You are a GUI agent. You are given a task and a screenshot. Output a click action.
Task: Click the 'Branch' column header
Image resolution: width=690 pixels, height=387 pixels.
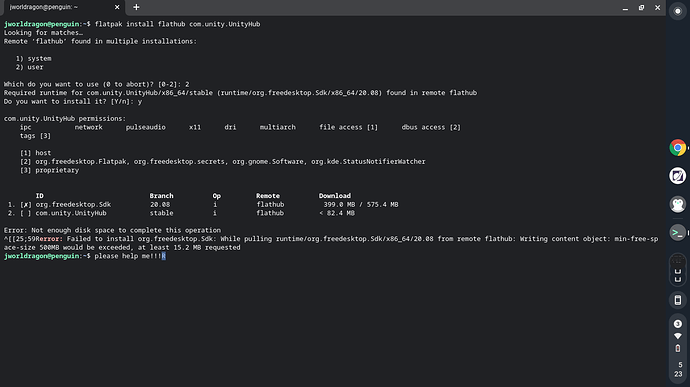pos(161,196)
